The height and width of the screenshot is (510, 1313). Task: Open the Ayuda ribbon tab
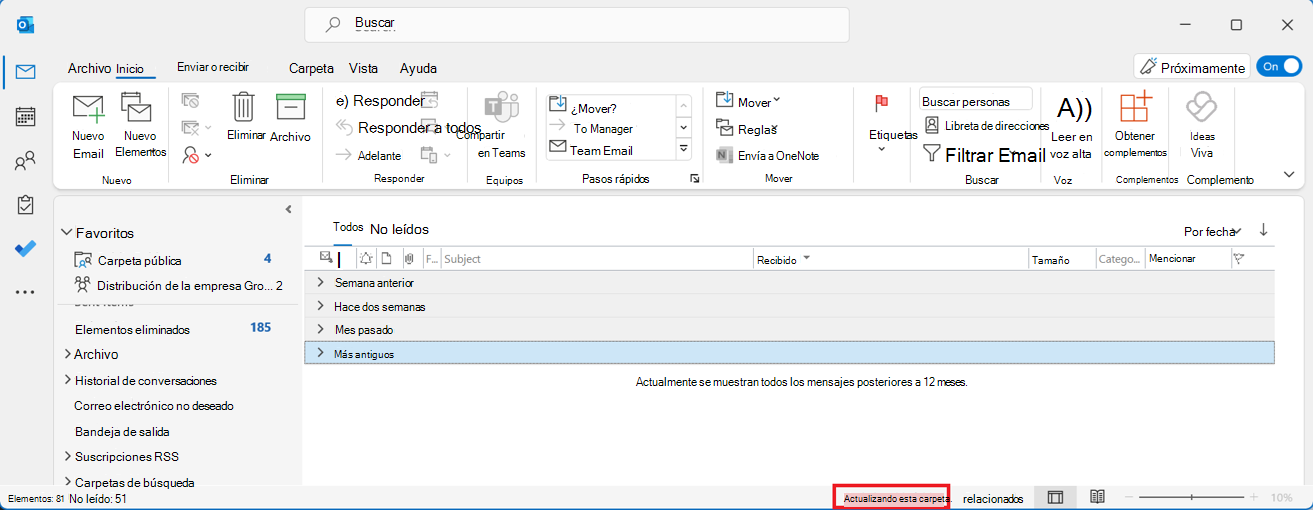(418, 68)
